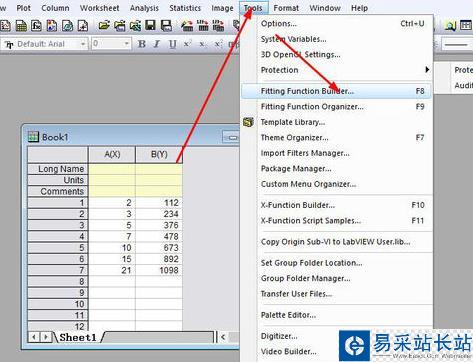Click Book1 horizontal scrollbar left arrow
Screen dimensions: 473x362
point(223,337)
